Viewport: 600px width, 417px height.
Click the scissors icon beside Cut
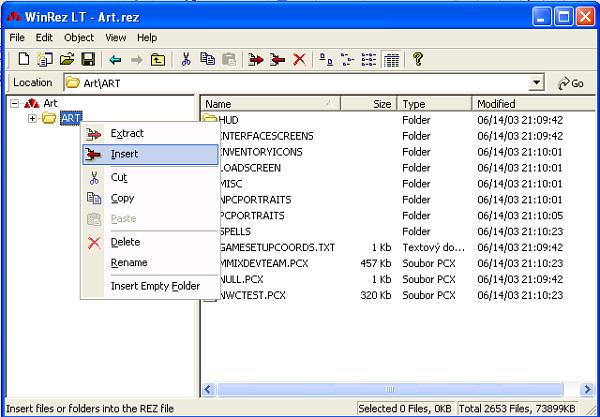(x=94, y=178)
